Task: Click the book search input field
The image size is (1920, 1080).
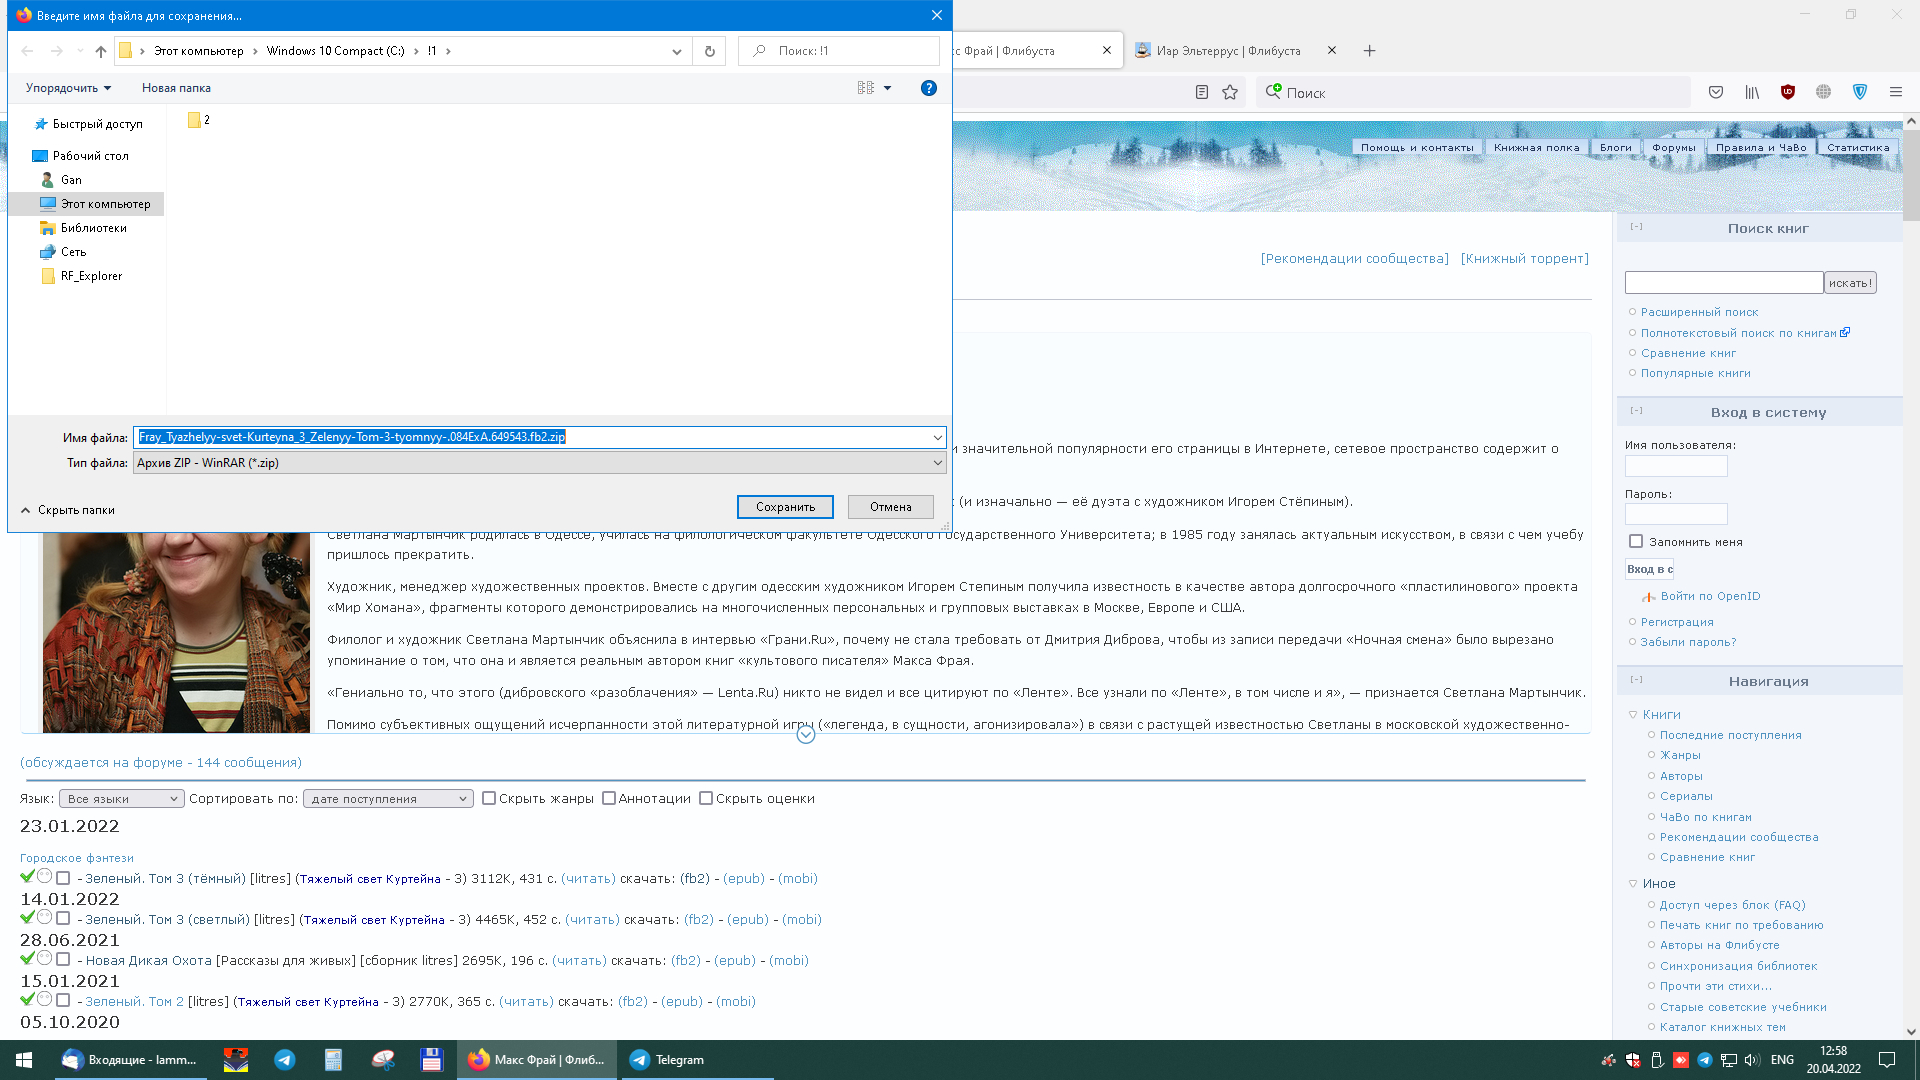Action: click(1724, 283)
